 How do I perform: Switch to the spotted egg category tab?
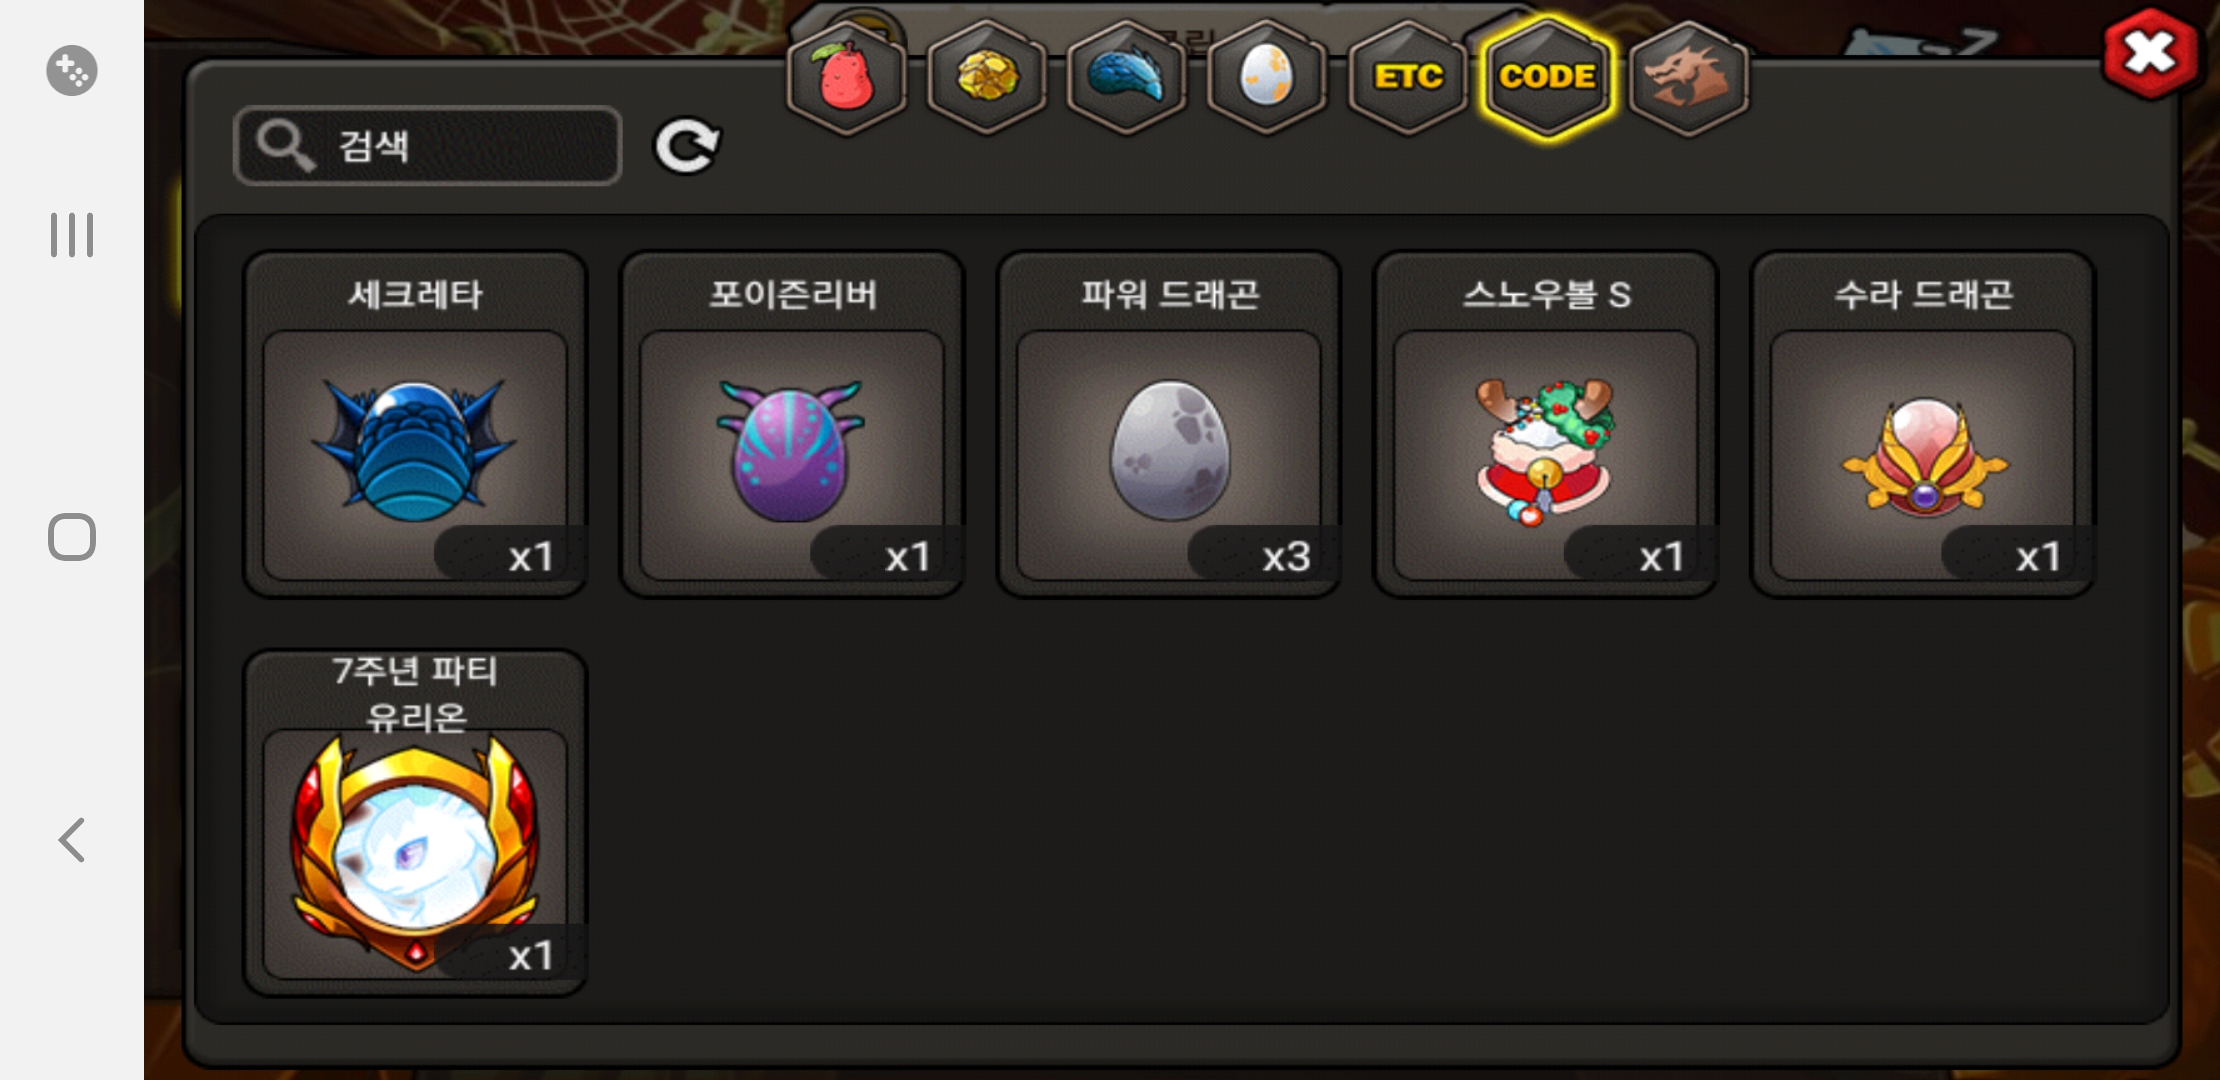(1267, 77)
